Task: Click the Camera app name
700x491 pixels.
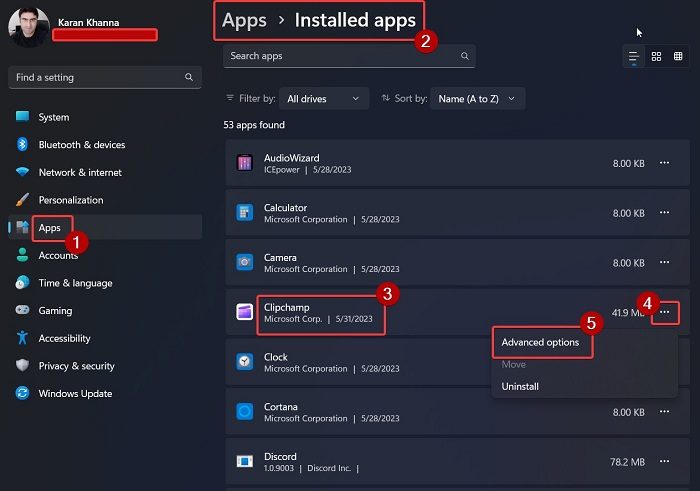Action: pos(280,258)
